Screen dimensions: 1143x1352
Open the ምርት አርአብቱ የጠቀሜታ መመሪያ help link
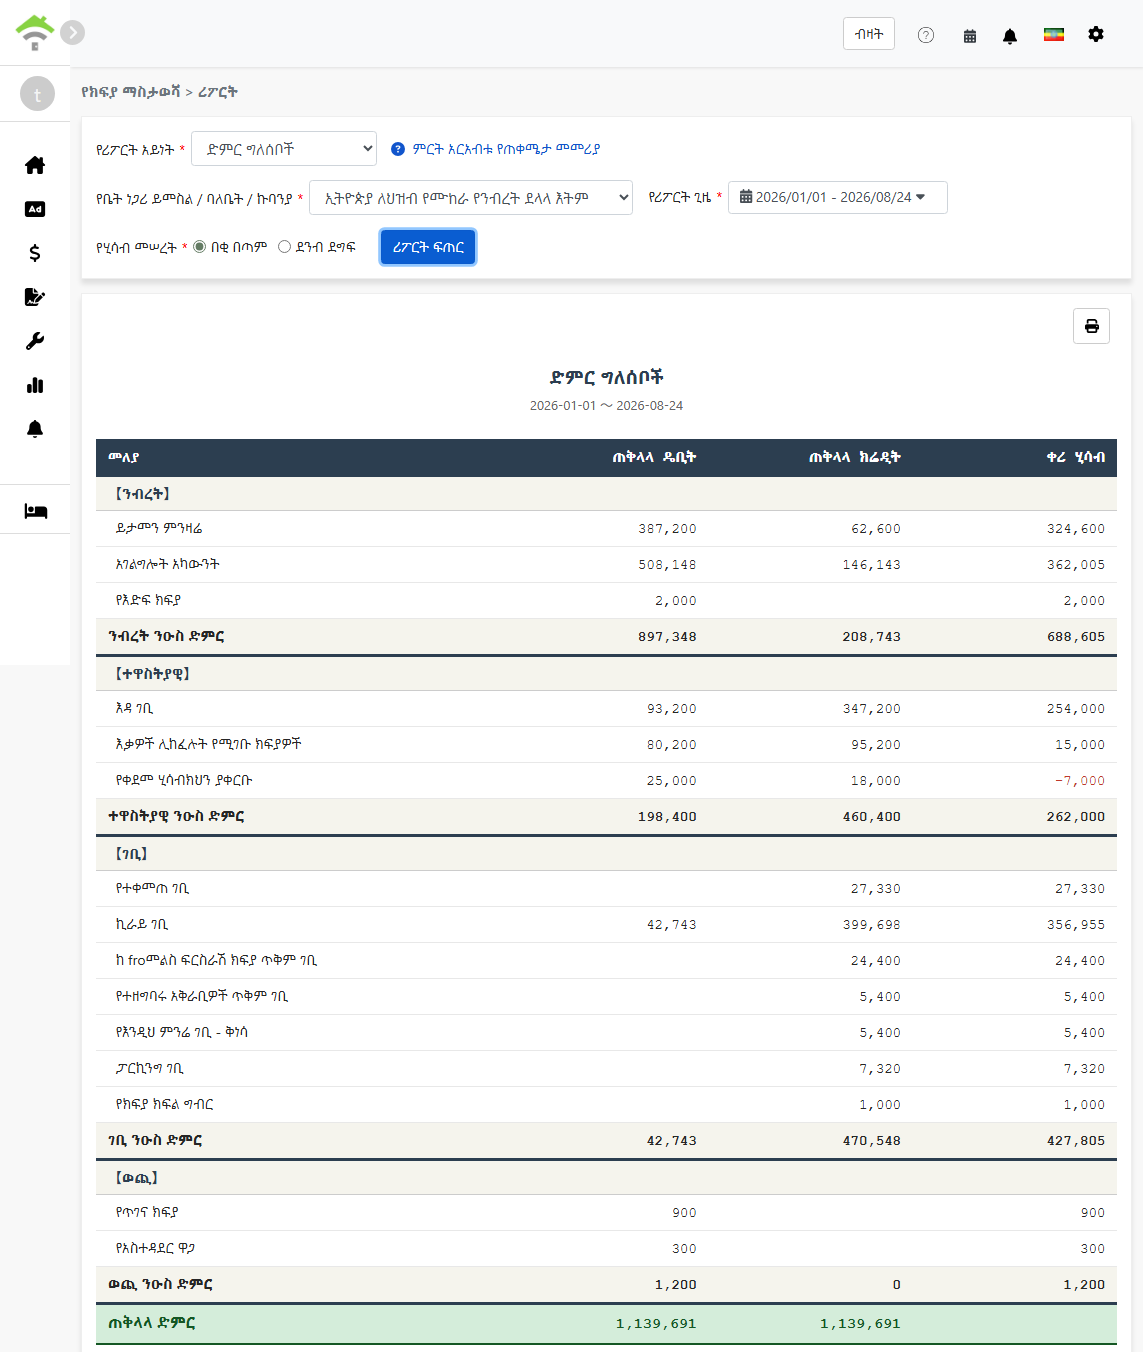point(506,149)
